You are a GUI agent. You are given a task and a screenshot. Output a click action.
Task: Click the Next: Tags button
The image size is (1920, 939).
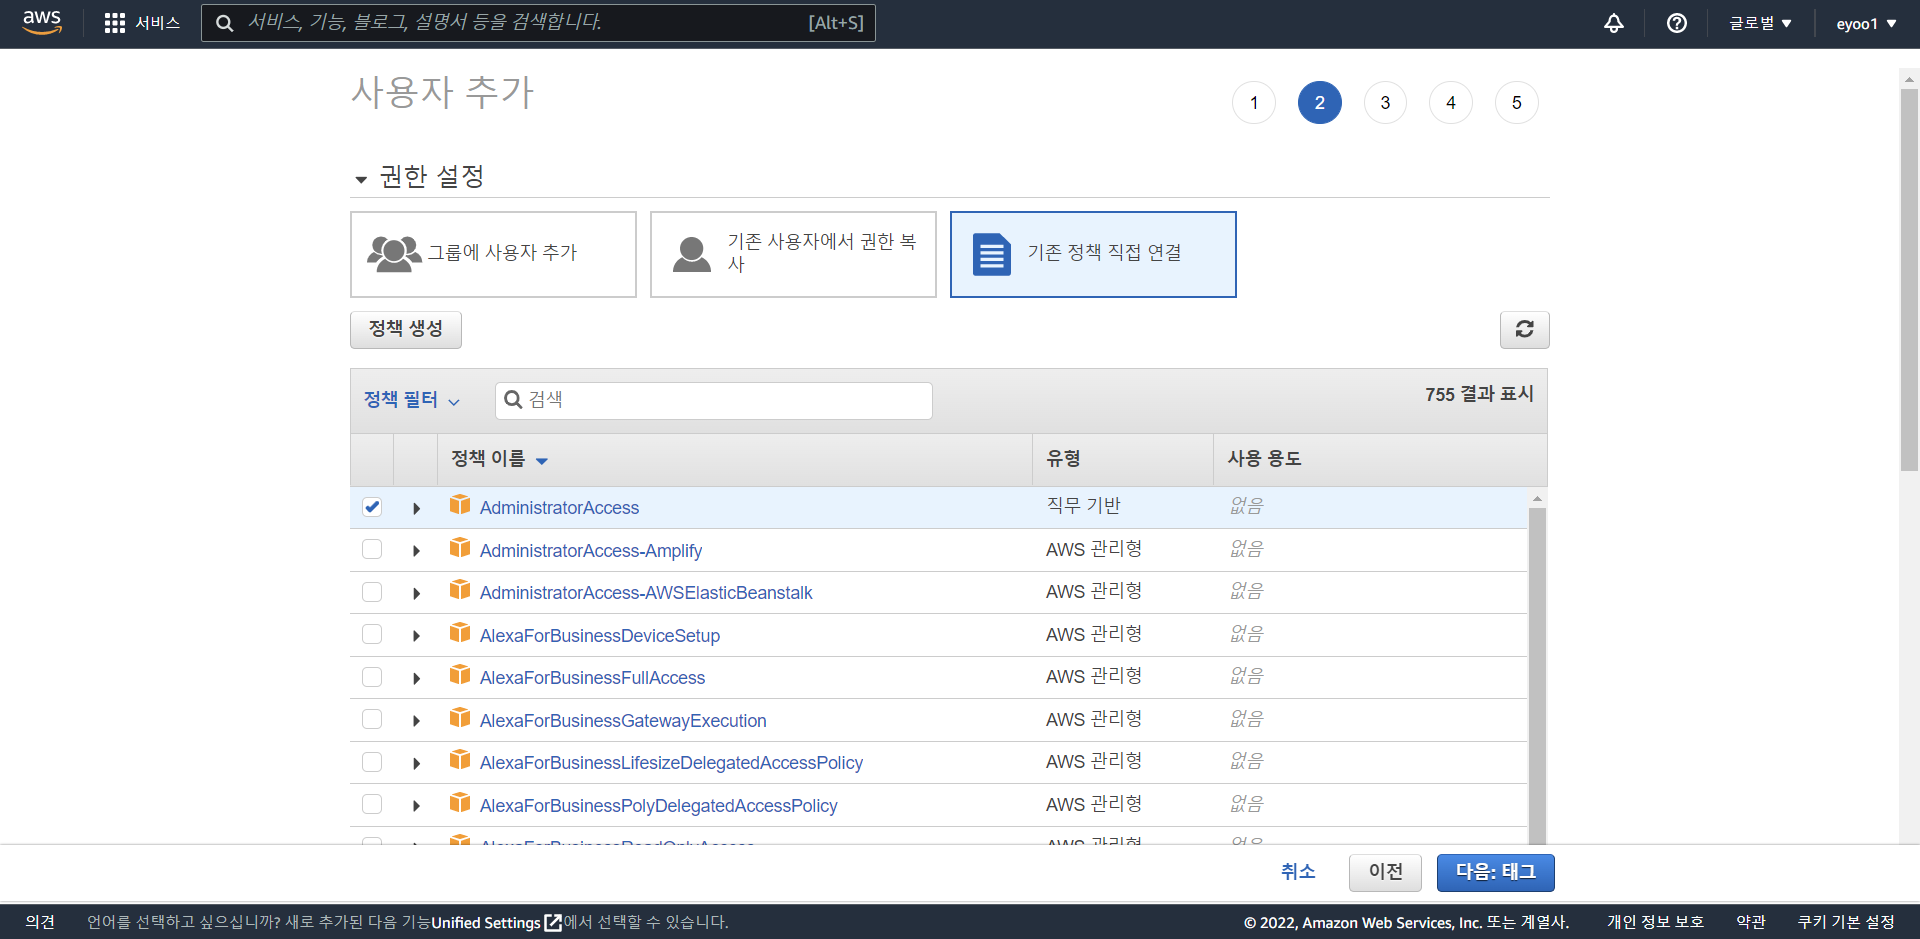pyautogui.click(x=1496, y=872)
